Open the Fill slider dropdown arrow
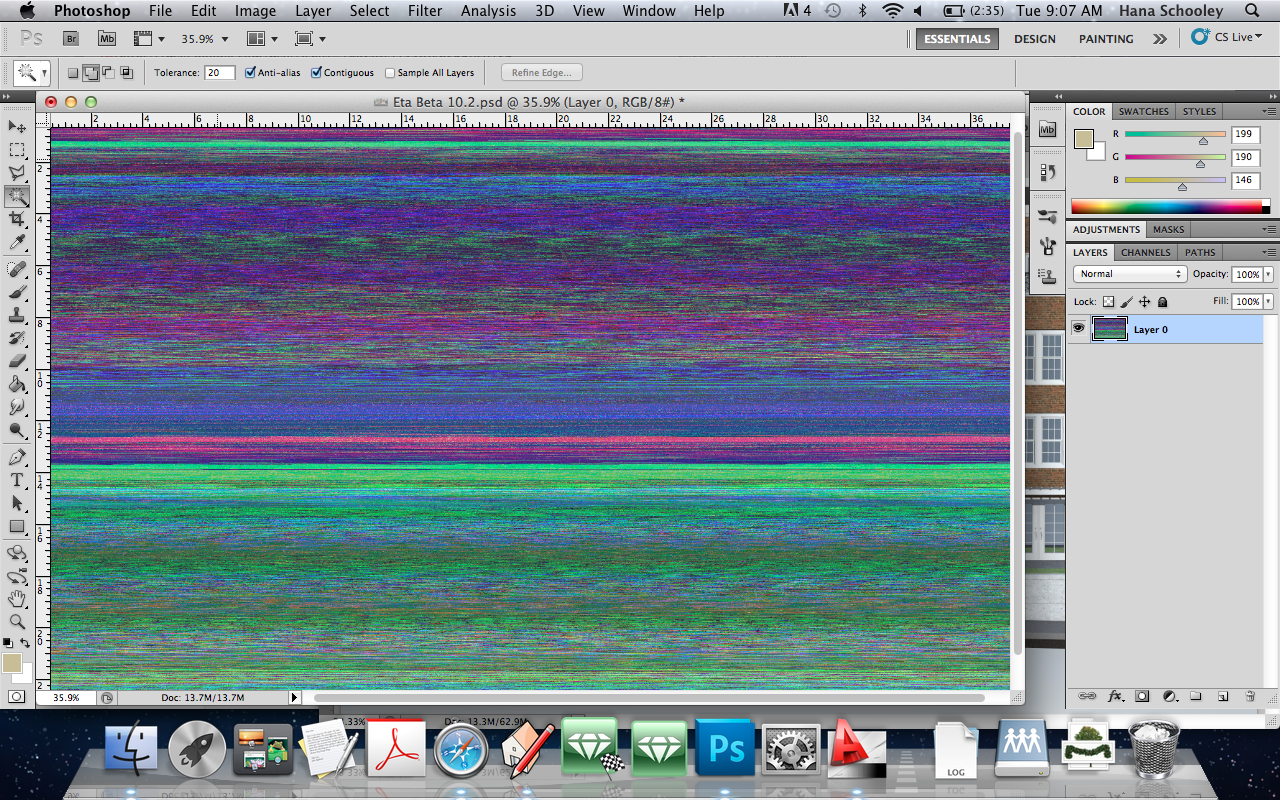Image resolution: width=1280 pixels, height=800 pixels. coord(1268,301)
